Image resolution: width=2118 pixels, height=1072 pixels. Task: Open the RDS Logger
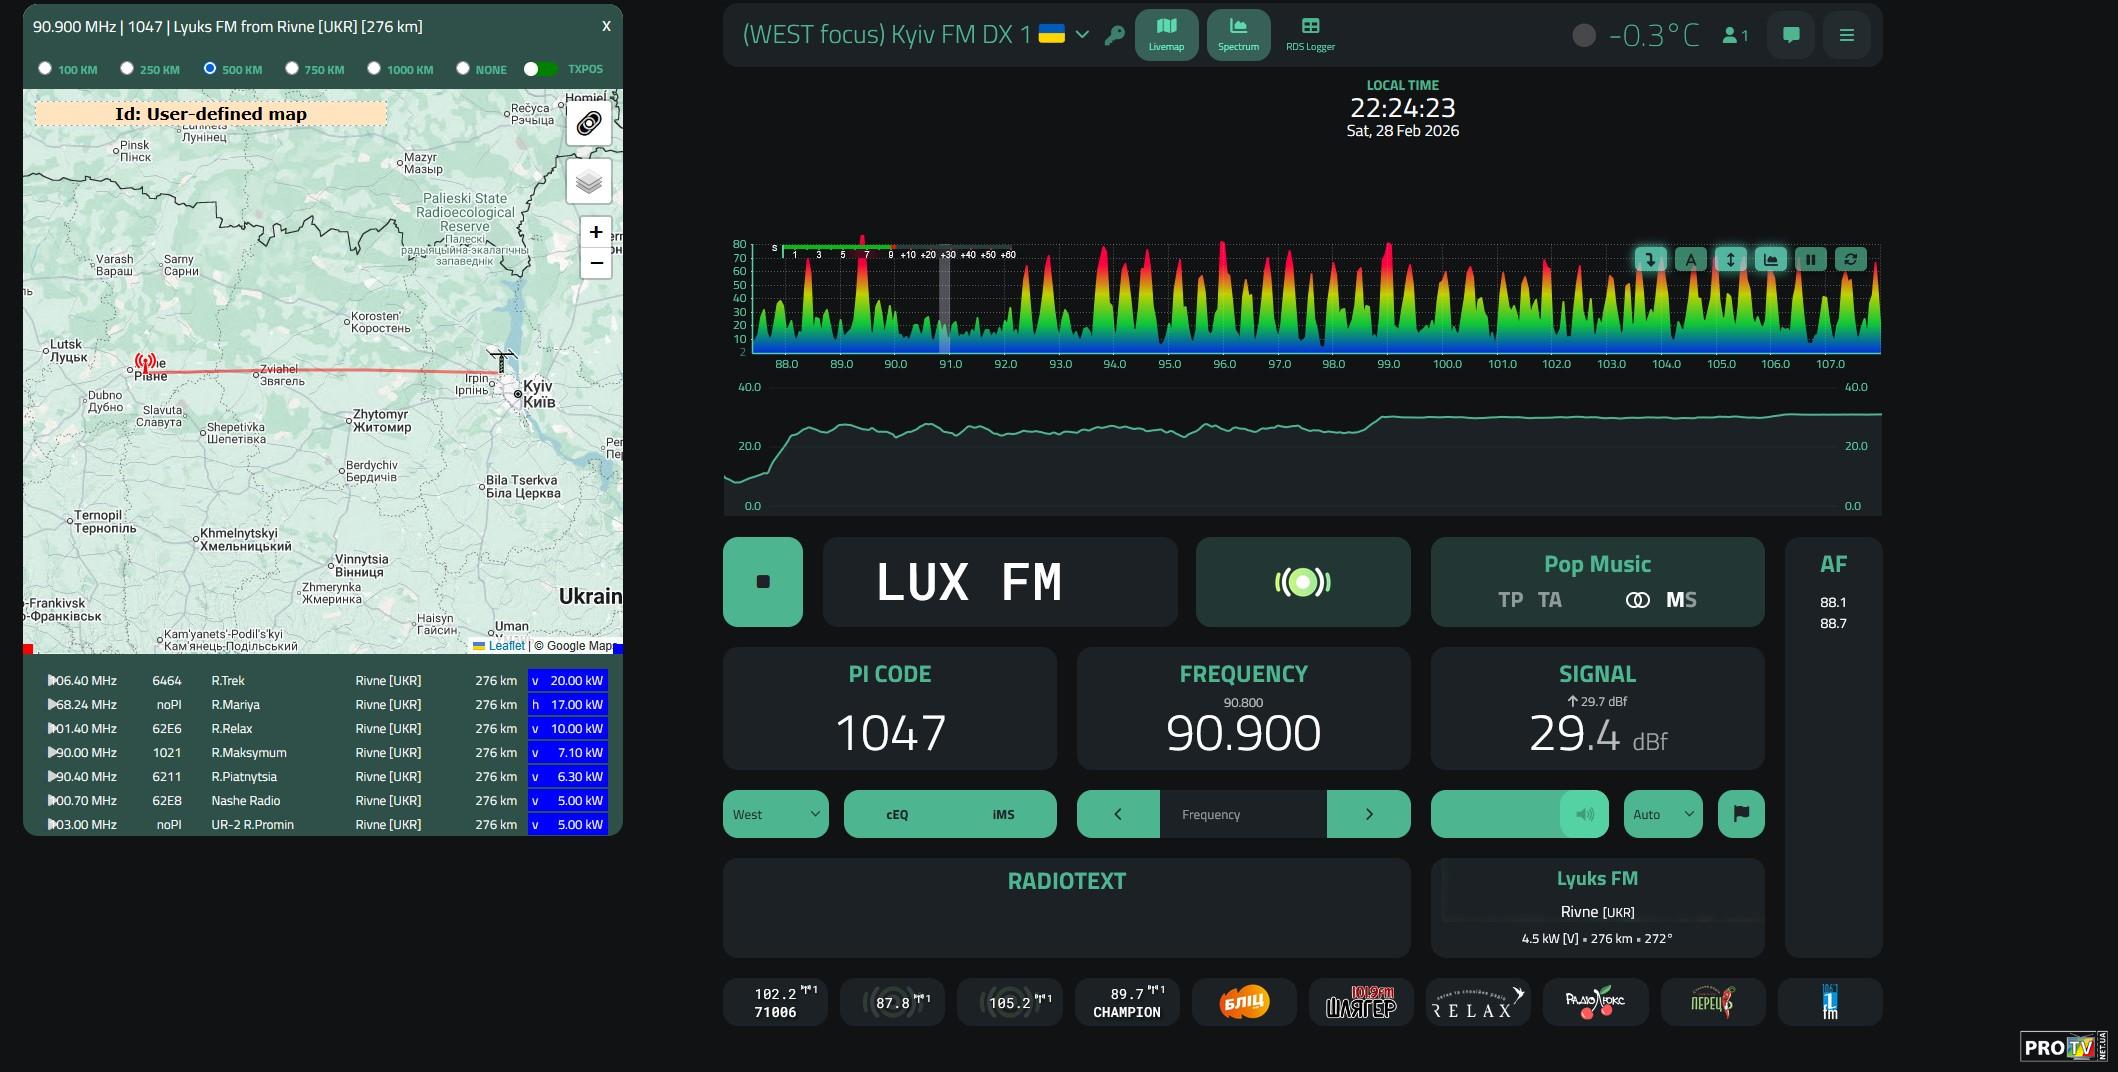1310,35
